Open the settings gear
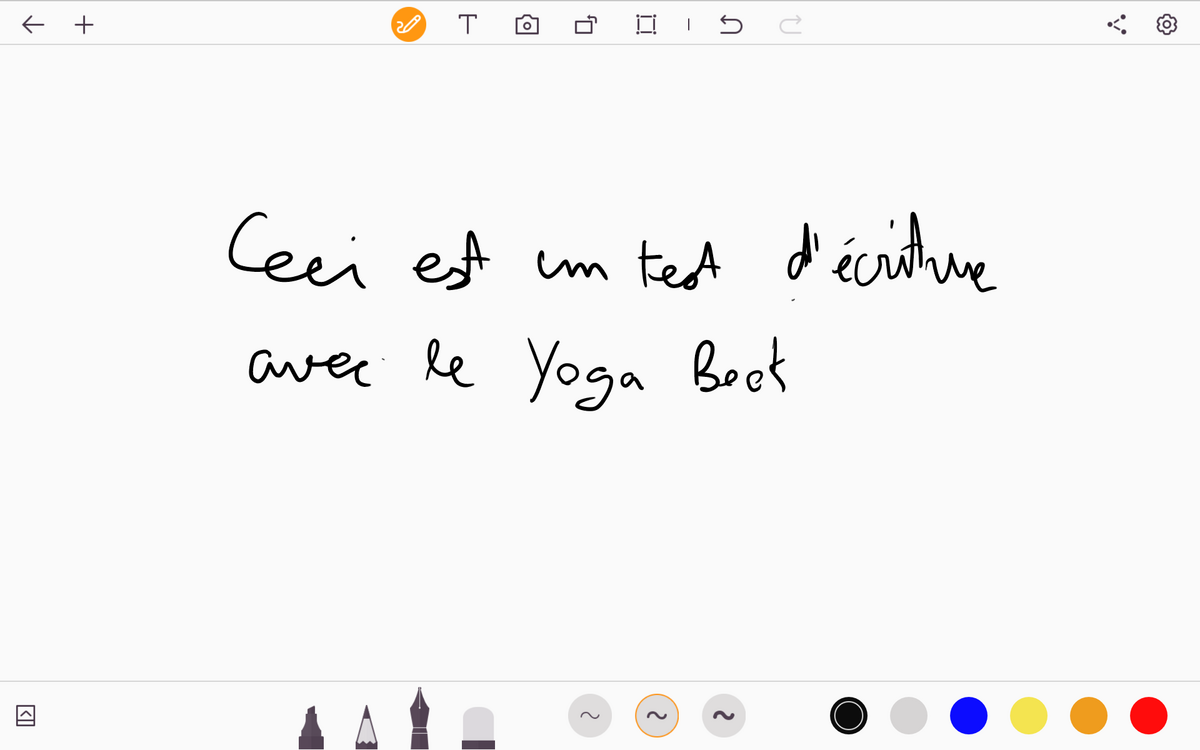 [1166, 25]
